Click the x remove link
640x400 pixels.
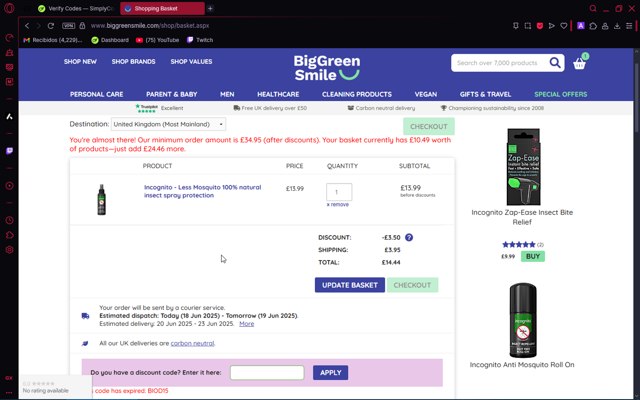pos(338,204)
